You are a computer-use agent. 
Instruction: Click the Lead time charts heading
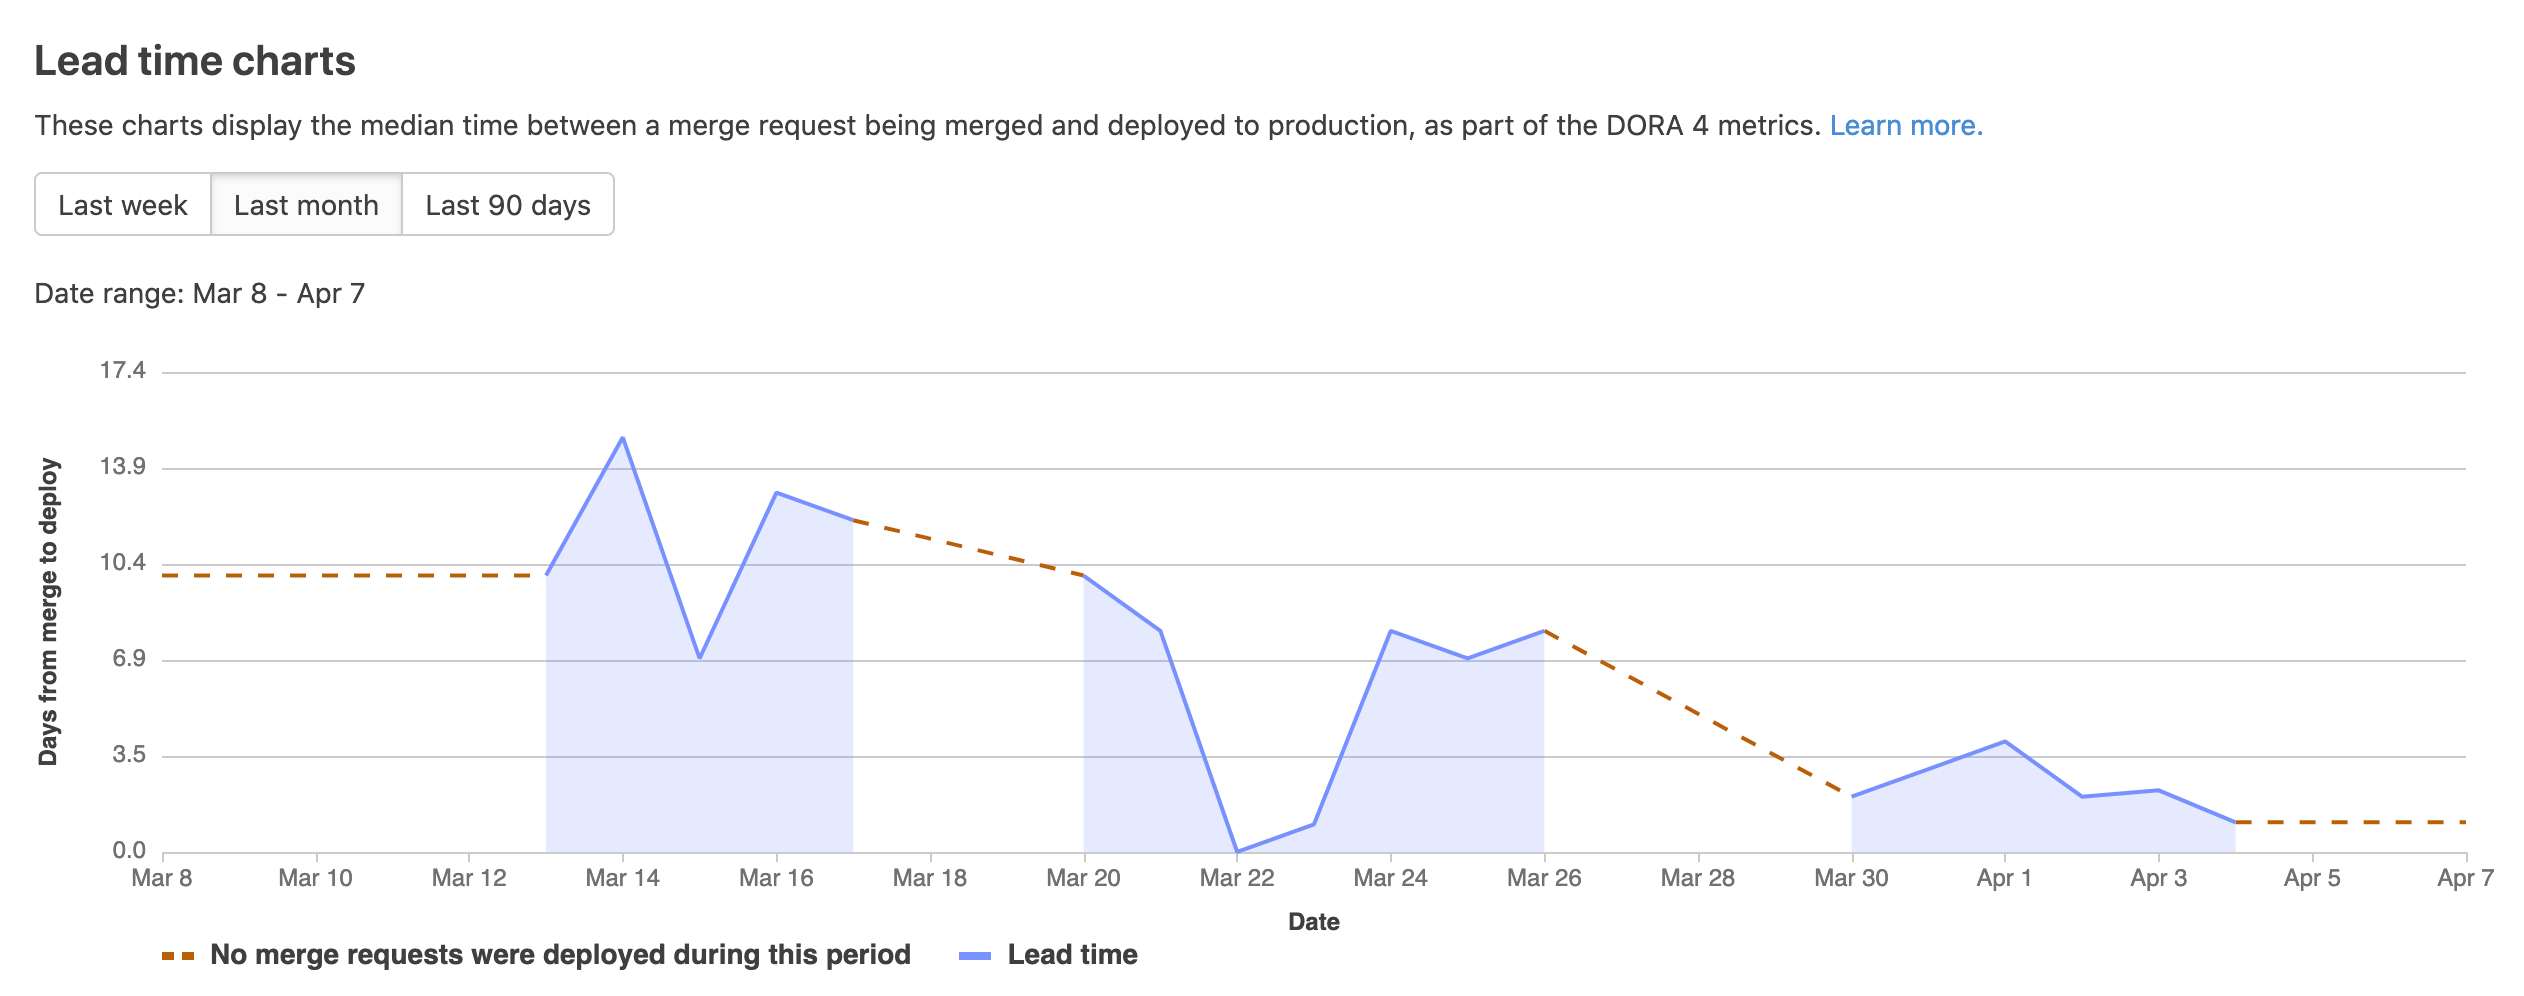195,61
